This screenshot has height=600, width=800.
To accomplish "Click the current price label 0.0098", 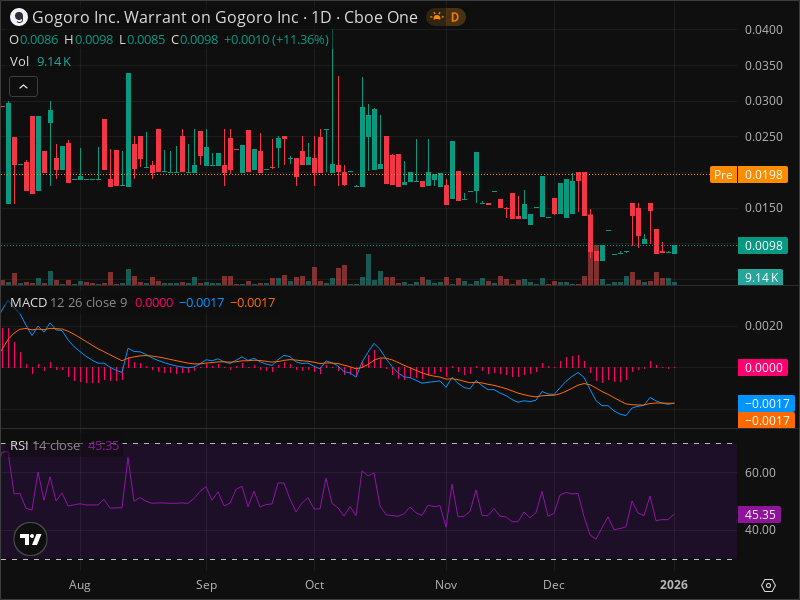I will pos(763,245).
